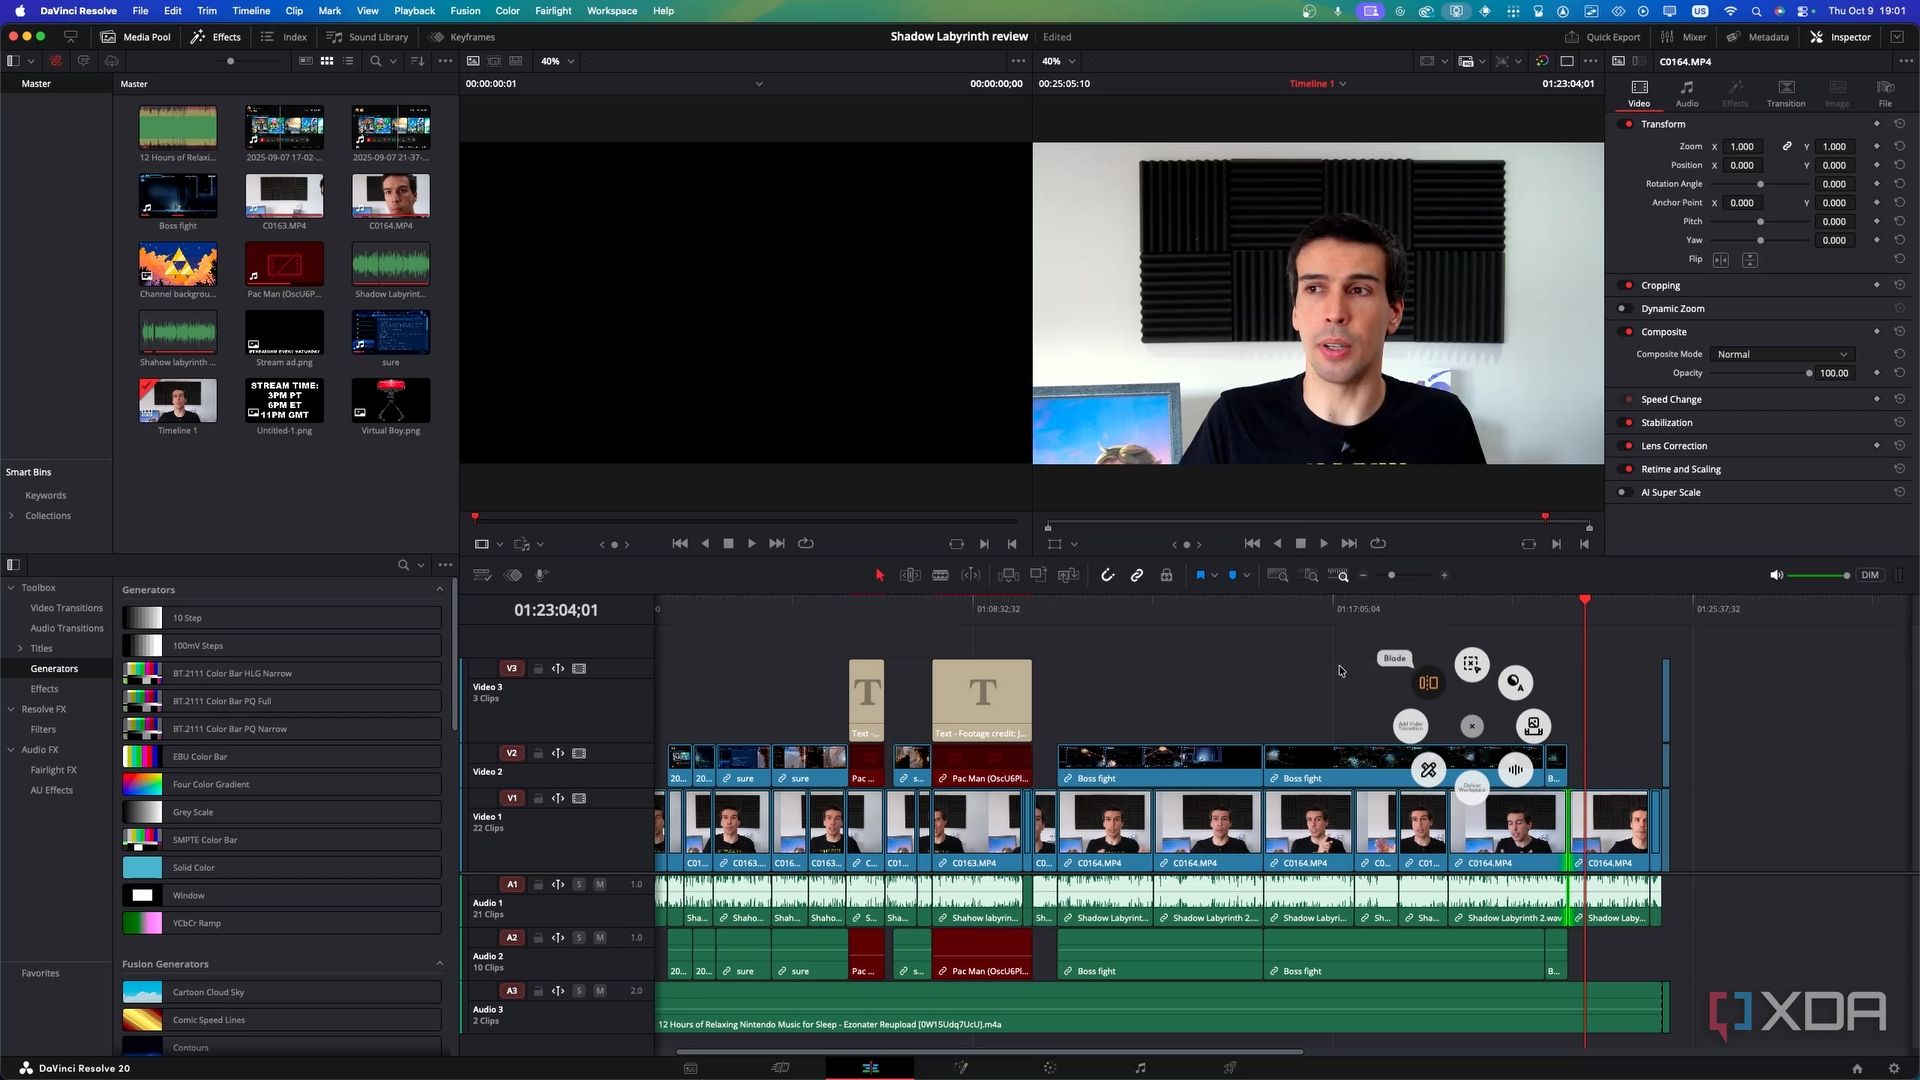
Task: Open the Fairlight menu
Action: 553,11
